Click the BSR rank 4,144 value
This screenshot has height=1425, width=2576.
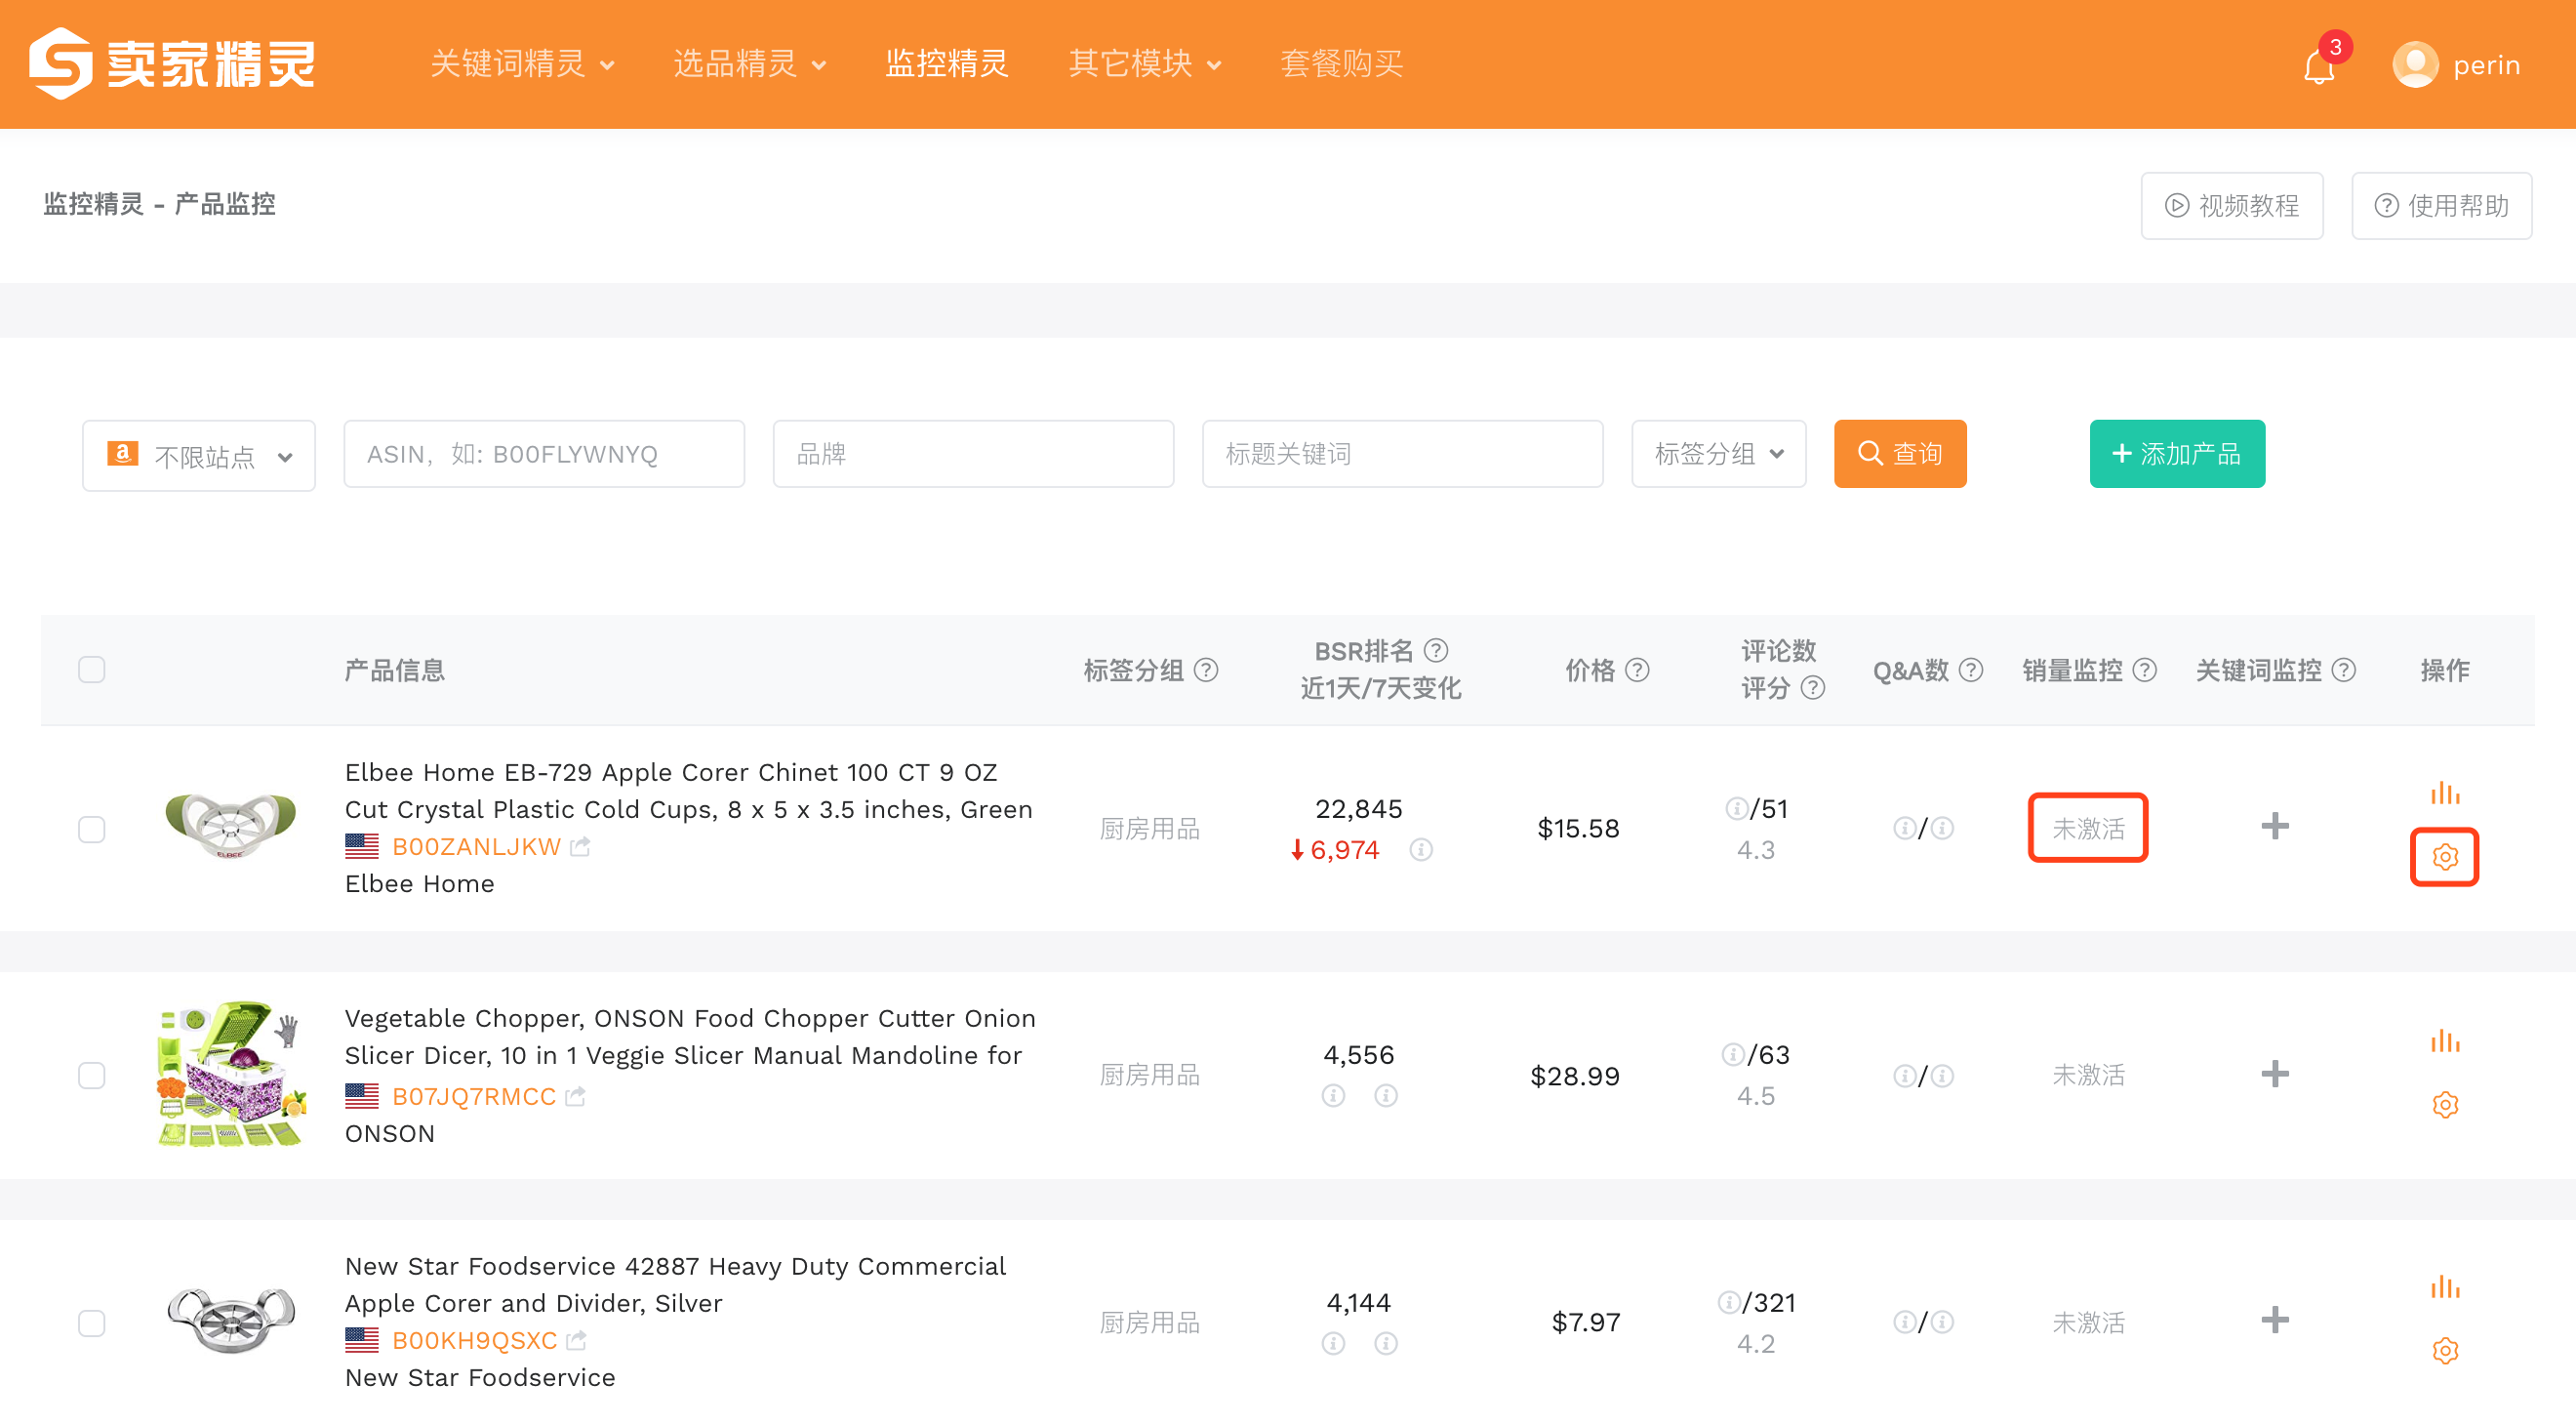pos(1358,1303)
